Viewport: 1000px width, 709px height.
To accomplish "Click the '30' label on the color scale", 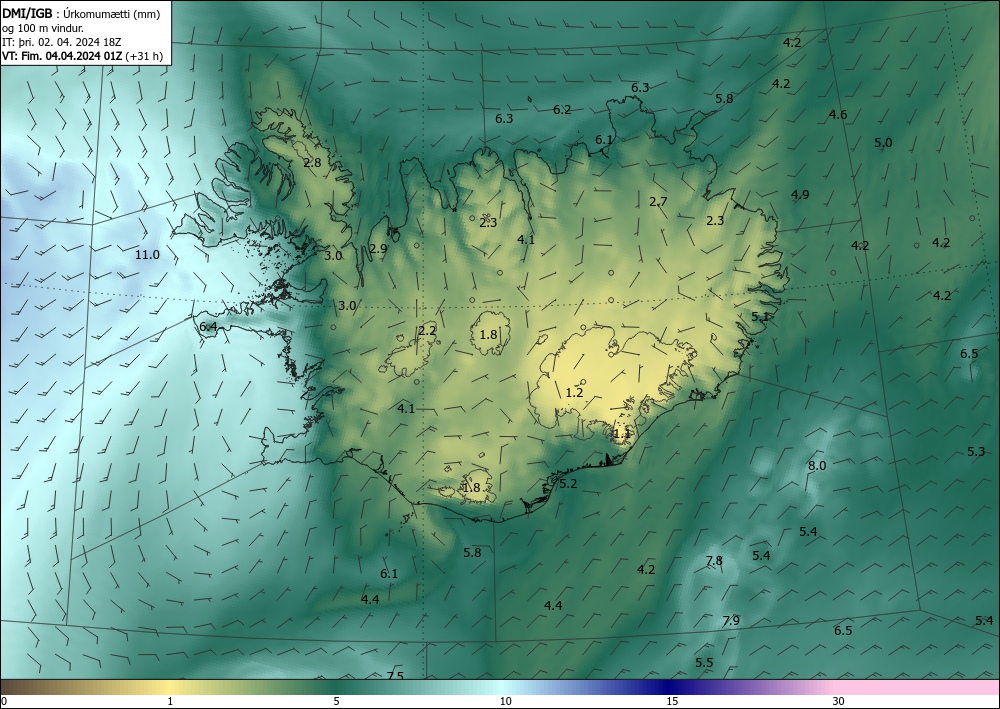I will [839, 701].
